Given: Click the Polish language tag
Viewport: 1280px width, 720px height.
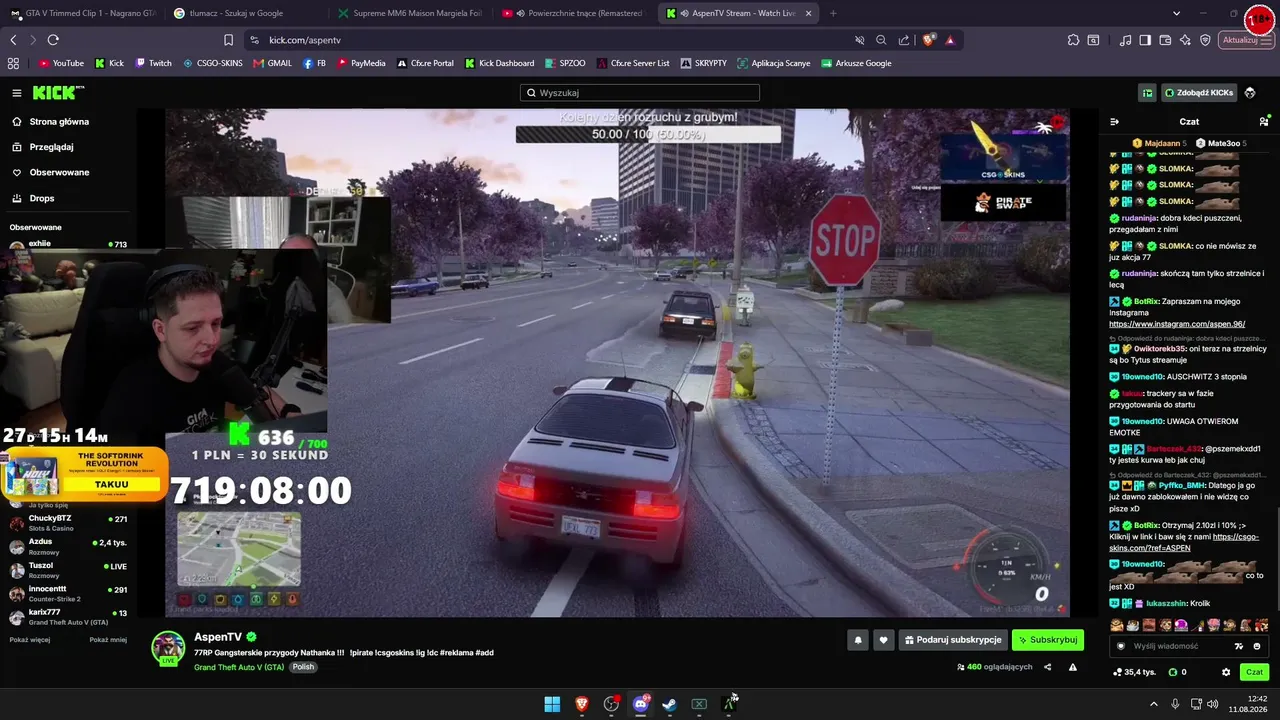Looking at the screenshot, I should coord(303,667).
